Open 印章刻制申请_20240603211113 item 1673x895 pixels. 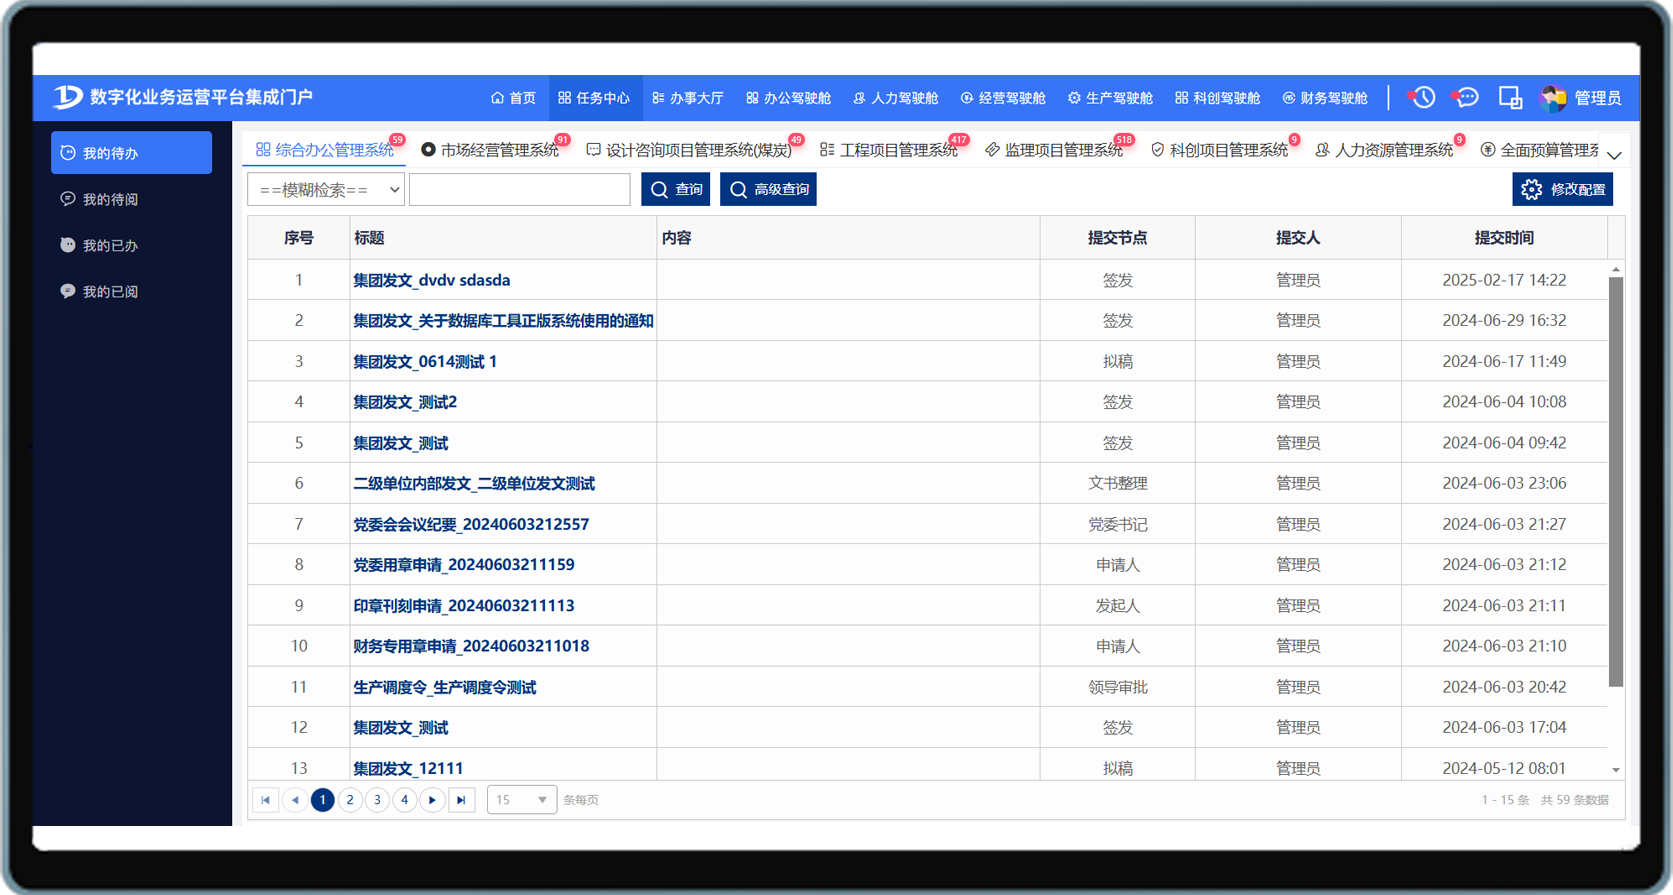tap(464, 605)
